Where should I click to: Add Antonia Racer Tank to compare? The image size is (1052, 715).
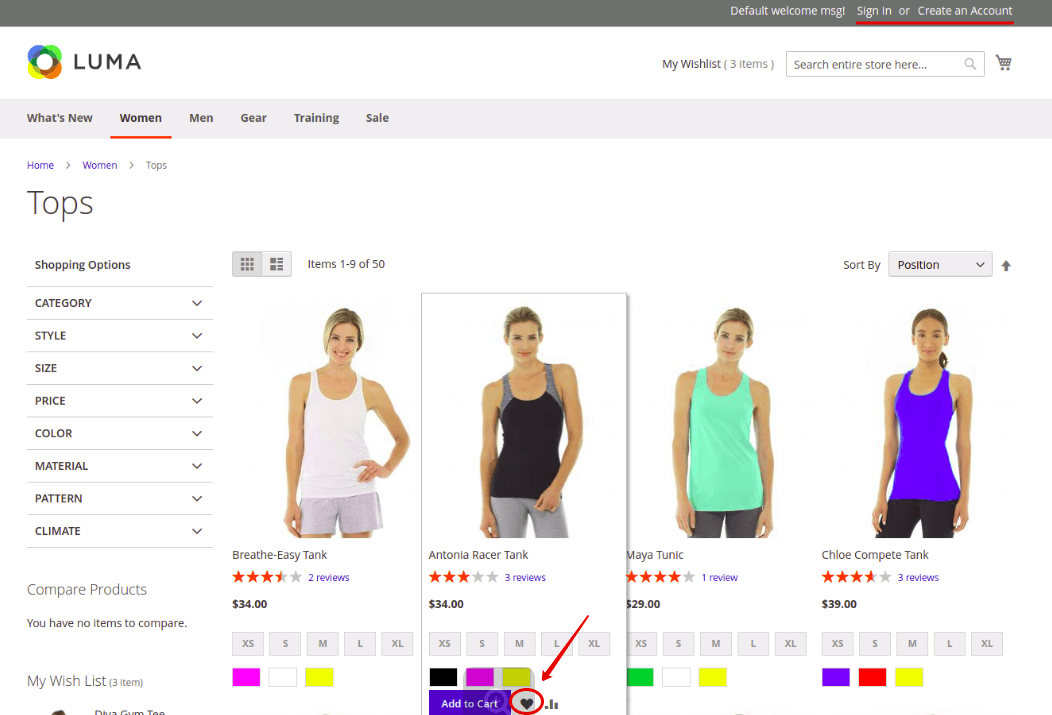(551, 704)
